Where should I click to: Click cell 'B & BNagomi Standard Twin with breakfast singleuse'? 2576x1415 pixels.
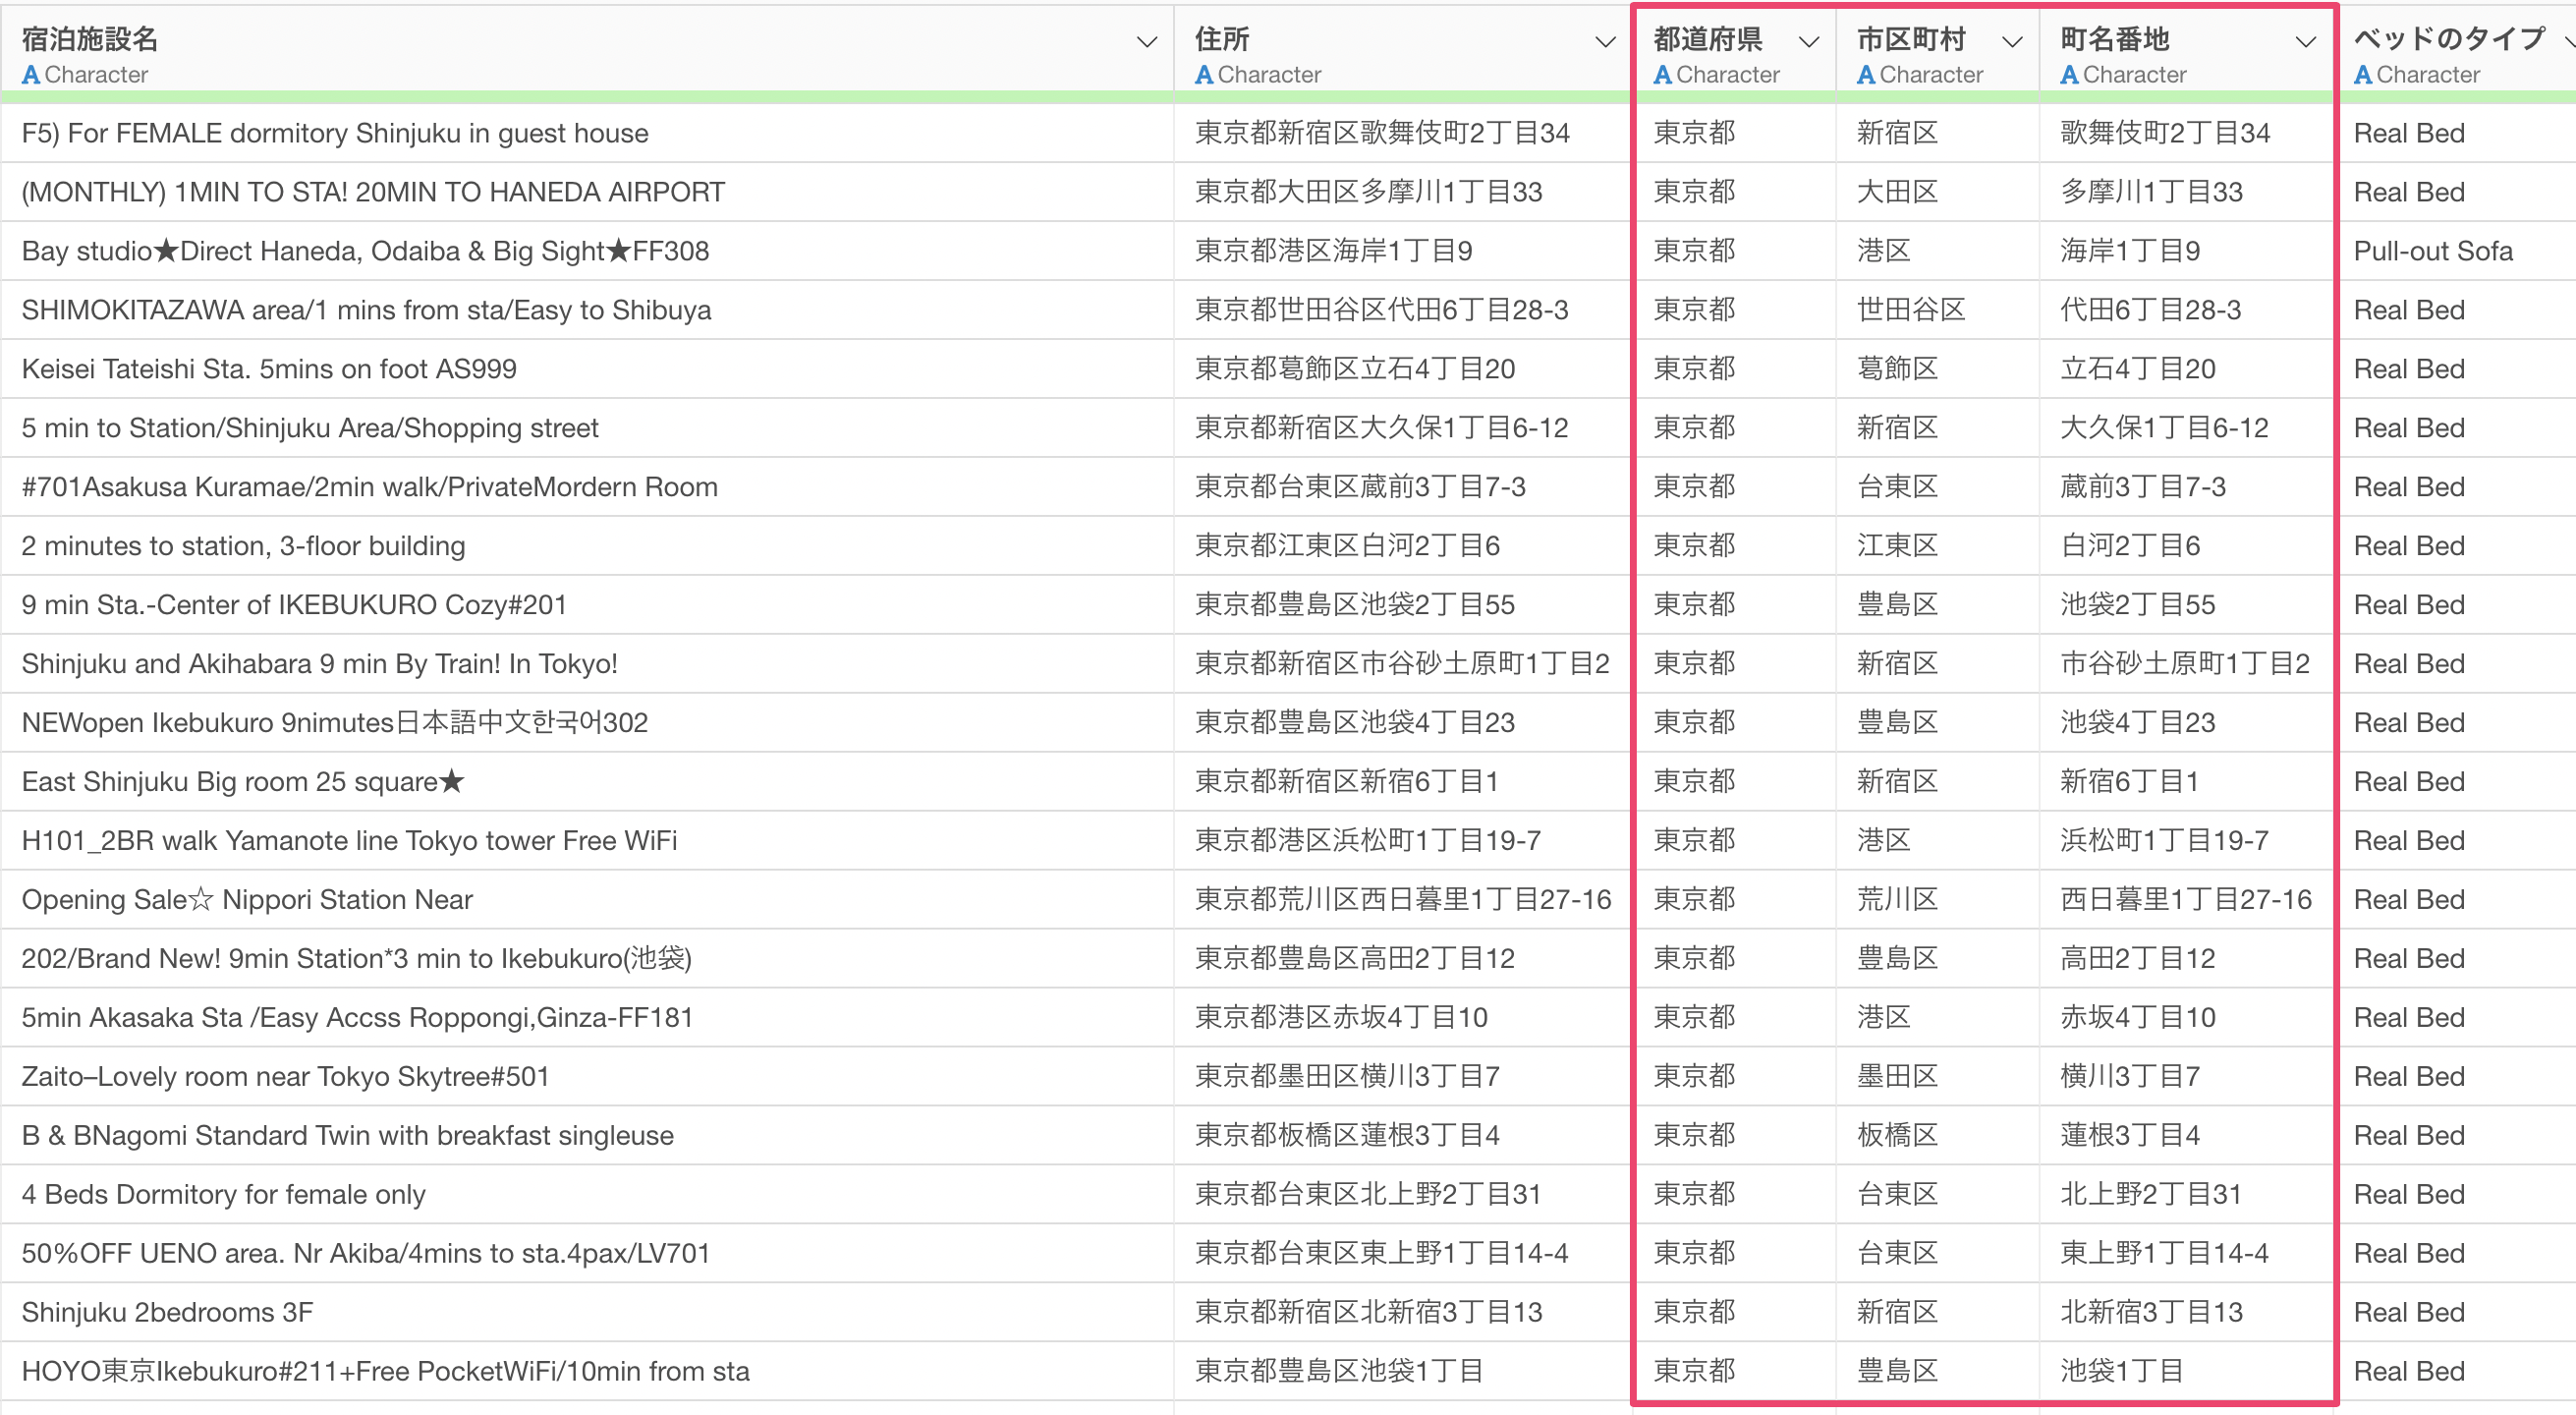587,1136
